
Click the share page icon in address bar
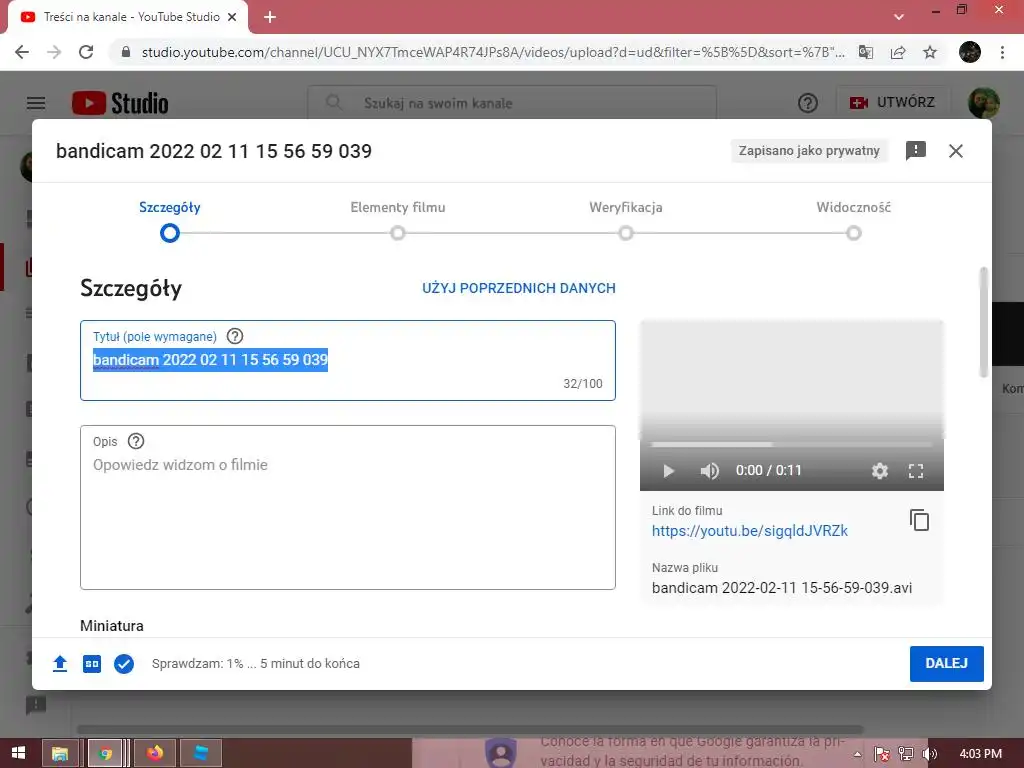[x=898, y=52]
